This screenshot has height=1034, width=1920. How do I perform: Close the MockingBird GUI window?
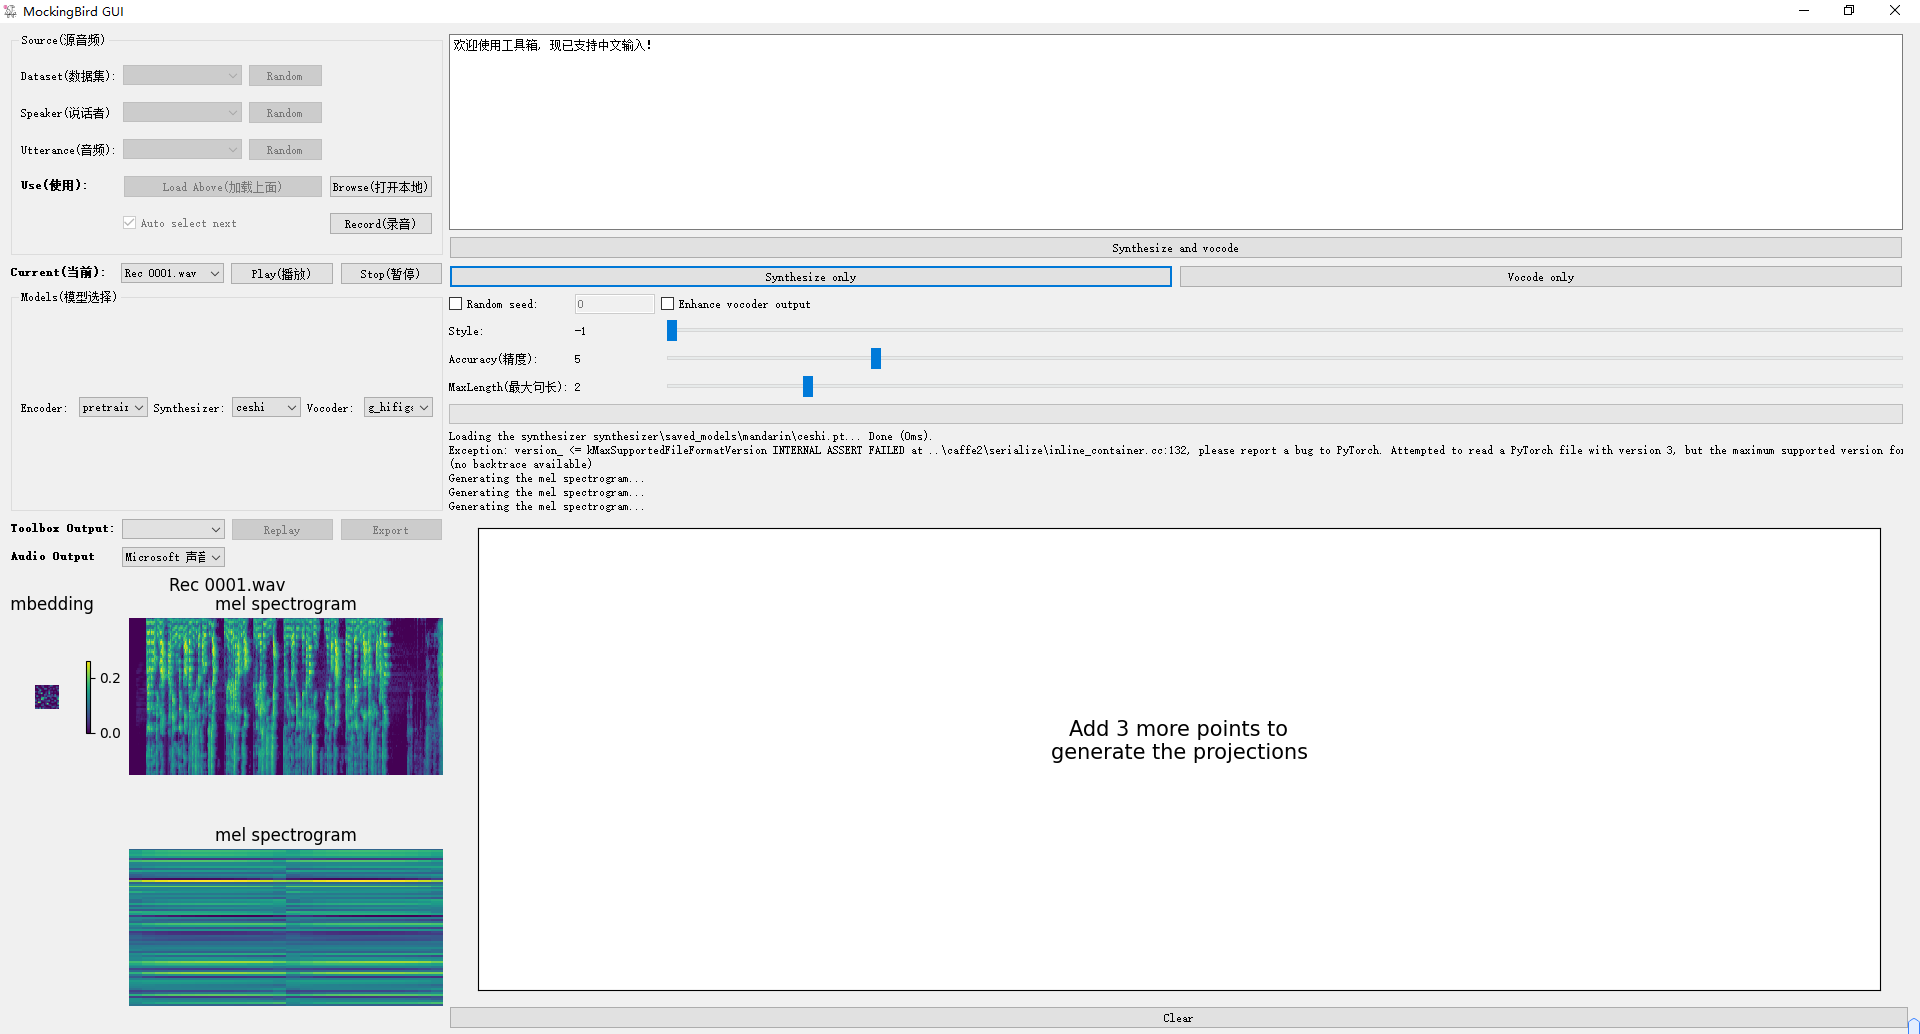pyautogui.click(x=1895, y=11)
